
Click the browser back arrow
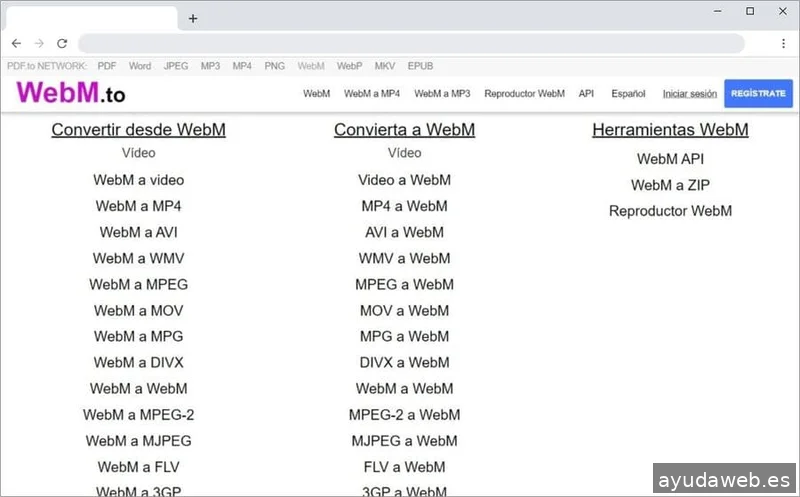point(16,44)
